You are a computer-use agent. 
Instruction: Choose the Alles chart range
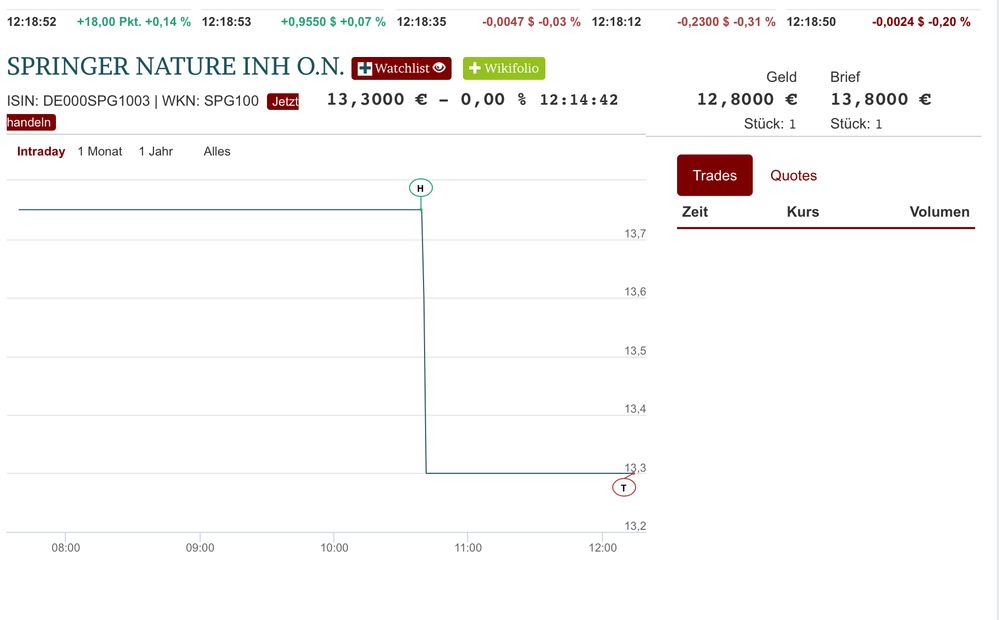click(x=217, y=152)
